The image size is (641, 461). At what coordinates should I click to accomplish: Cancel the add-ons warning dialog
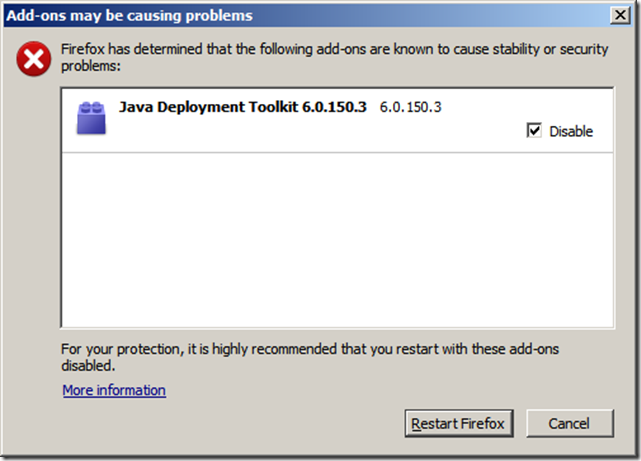569,423
